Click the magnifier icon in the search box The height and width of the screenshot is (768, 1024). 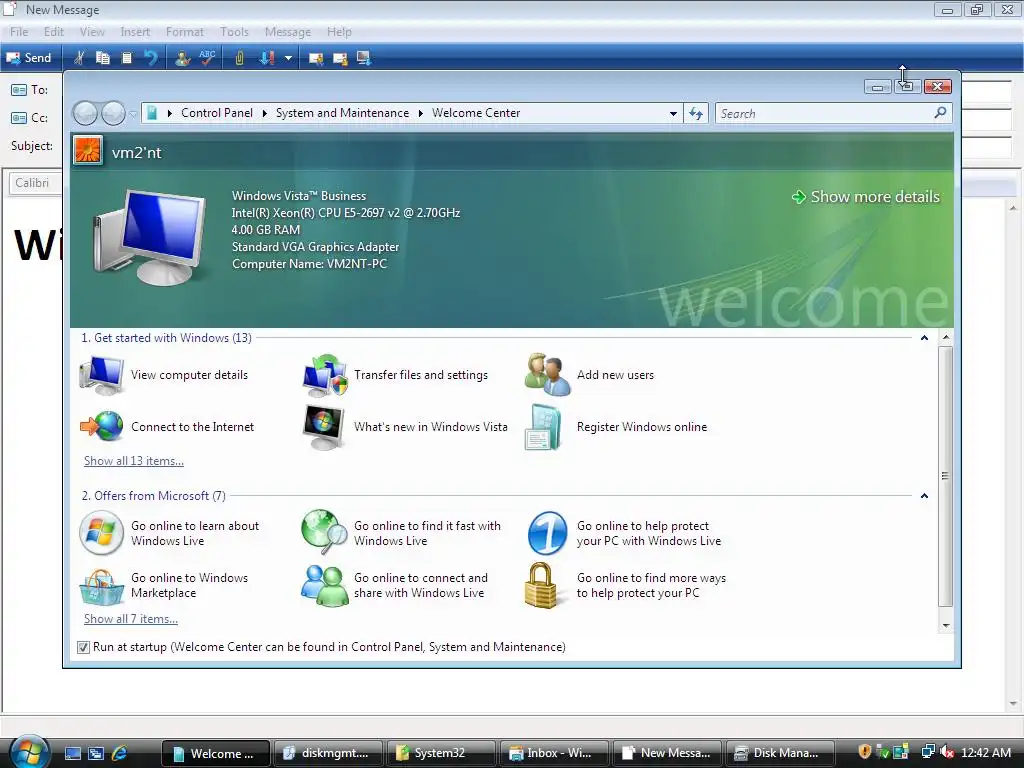point(940,113)
